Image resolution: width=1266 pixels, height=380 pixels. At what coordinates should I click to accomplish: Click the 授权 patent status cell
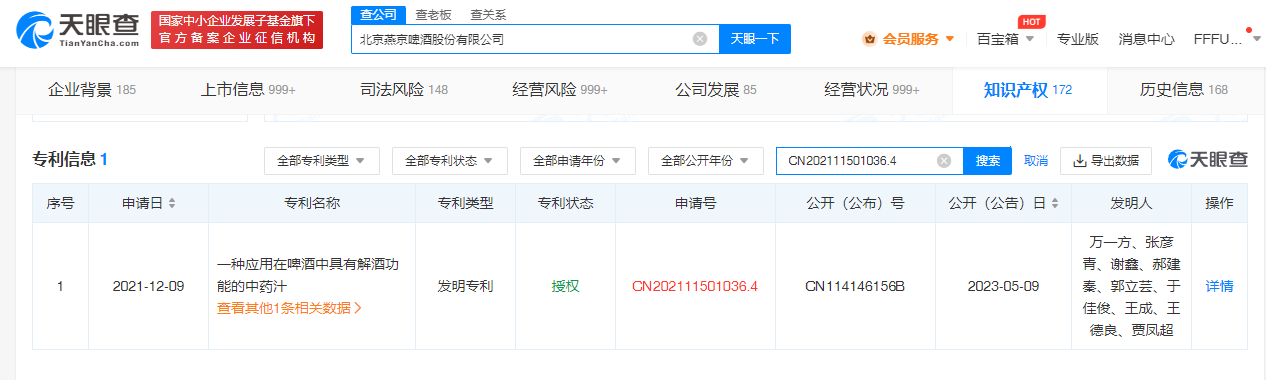(565, 286)
